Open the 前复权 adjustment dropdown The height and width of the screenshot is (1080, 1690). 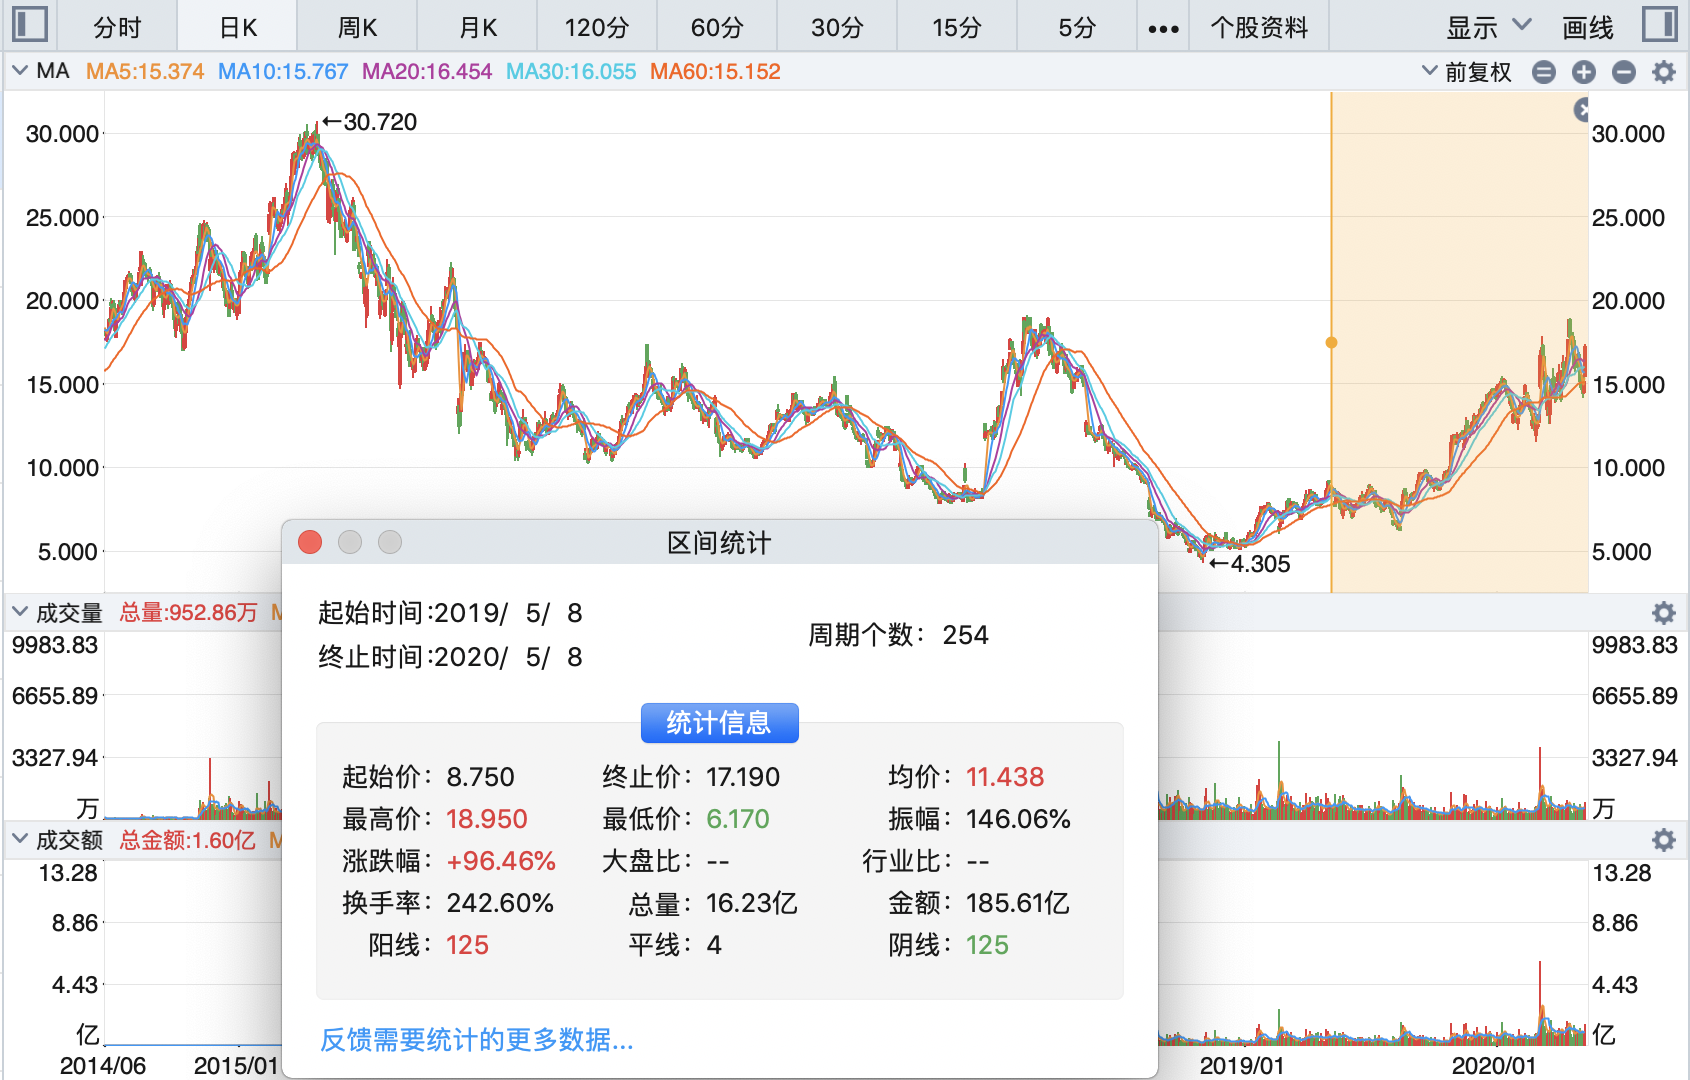(1466, 72)
